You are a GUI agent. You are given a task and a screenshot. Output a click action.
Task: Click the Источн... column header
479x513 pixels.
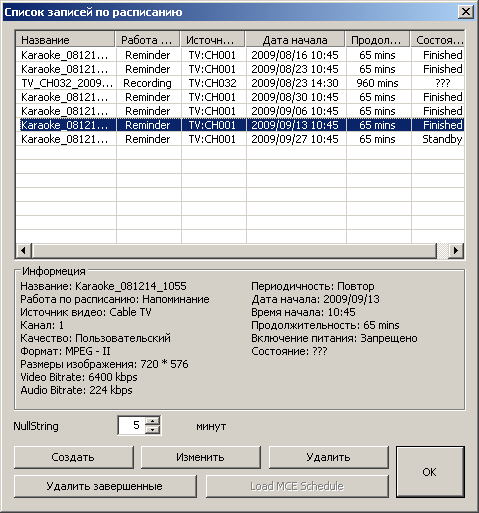pos(213,40)
